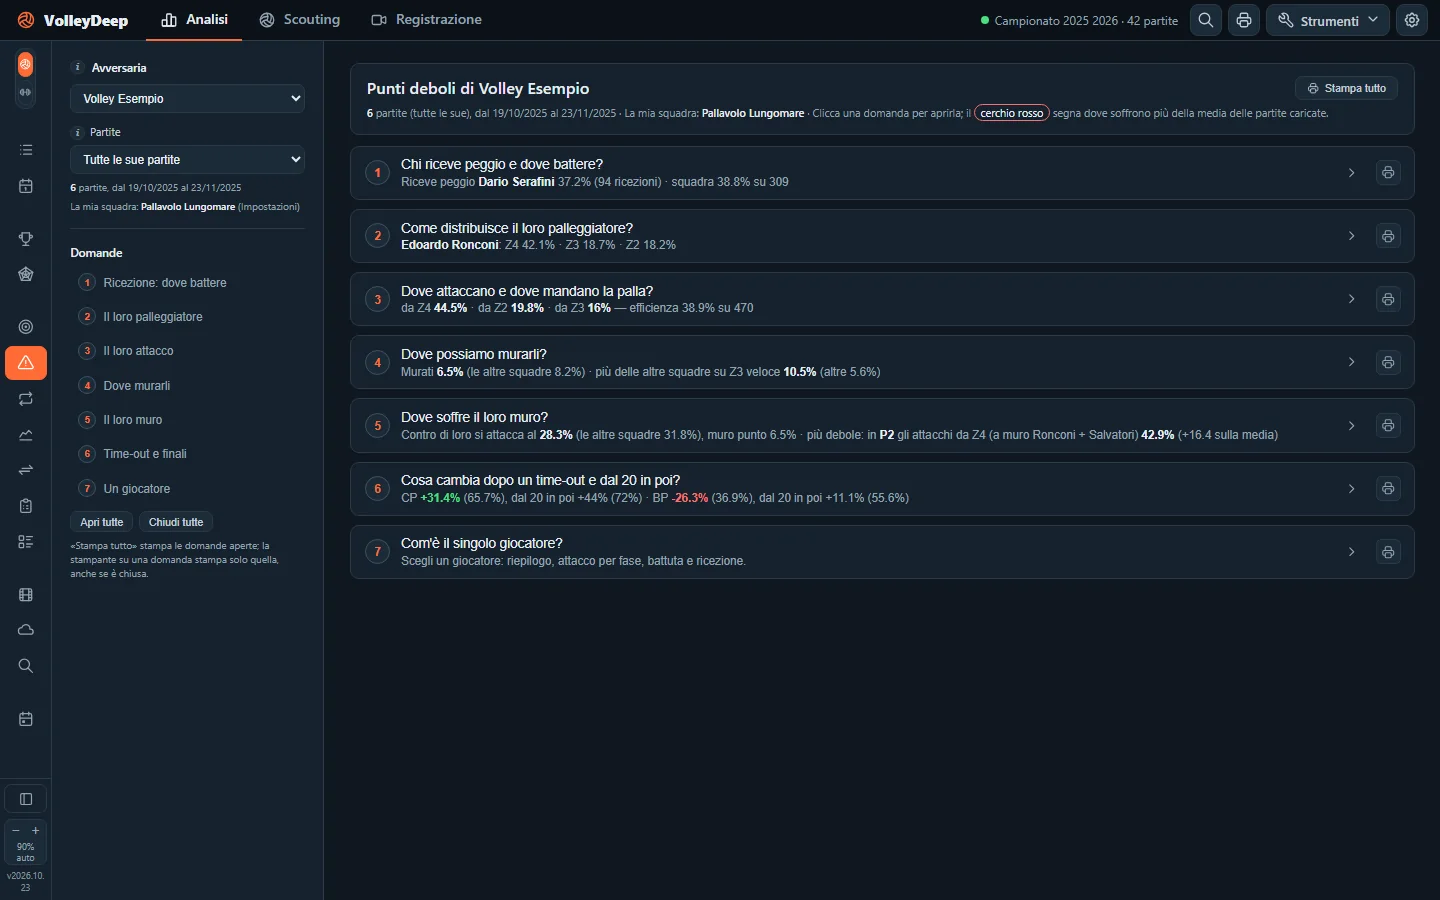Viewport: 1440px width, 900px height.
Task: Open the rotation loop arrows icon
Action: [x=26, y=399]
